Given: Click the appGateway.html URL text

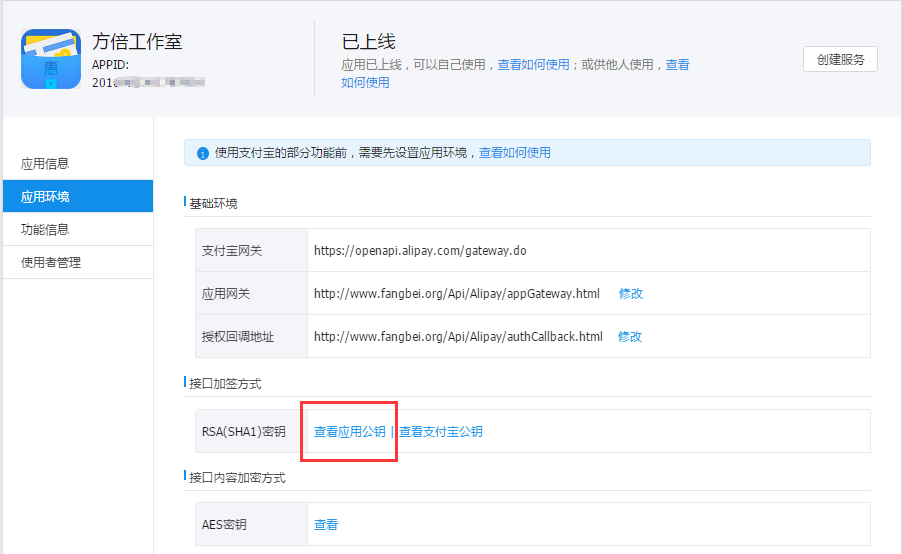Looking at the screenshot, I should tap(457, 293).
